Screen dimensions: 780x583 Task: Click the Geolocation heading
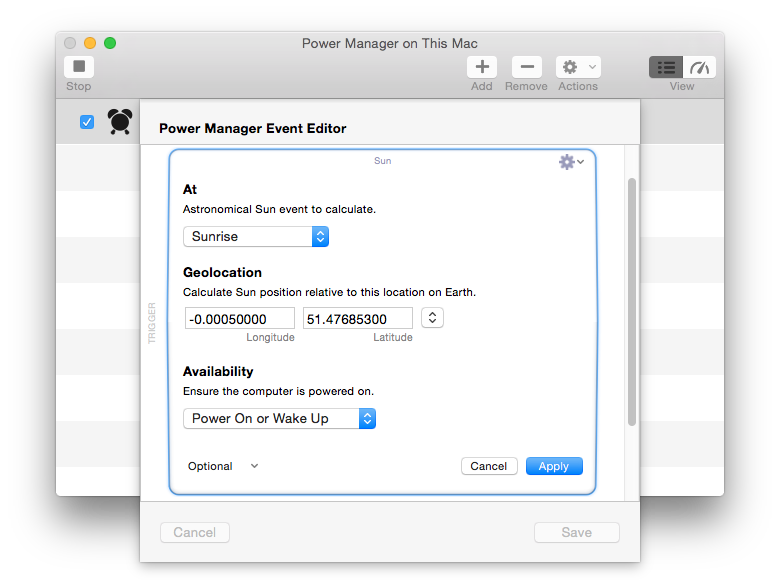[222, 273]
